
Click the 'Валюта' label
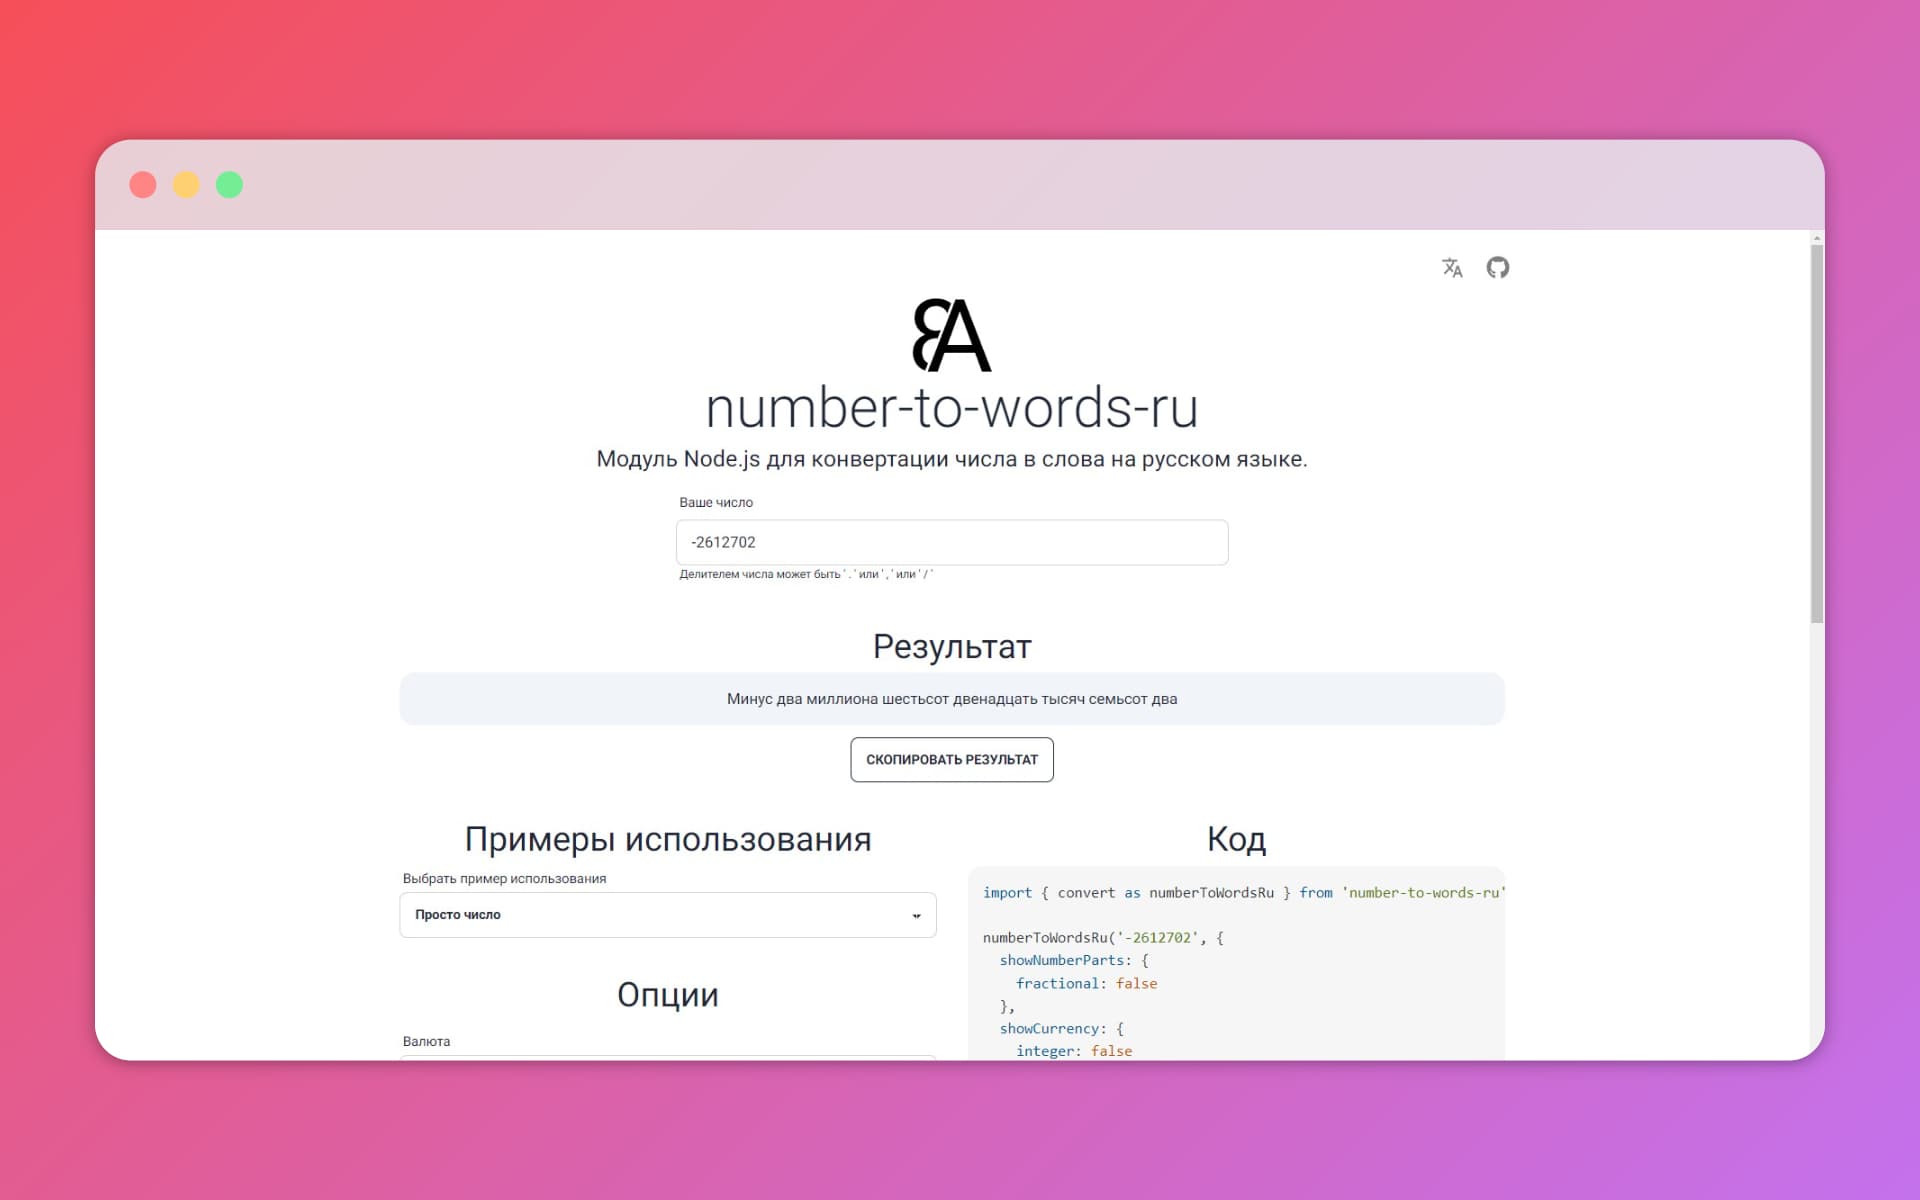(426, 1041)
